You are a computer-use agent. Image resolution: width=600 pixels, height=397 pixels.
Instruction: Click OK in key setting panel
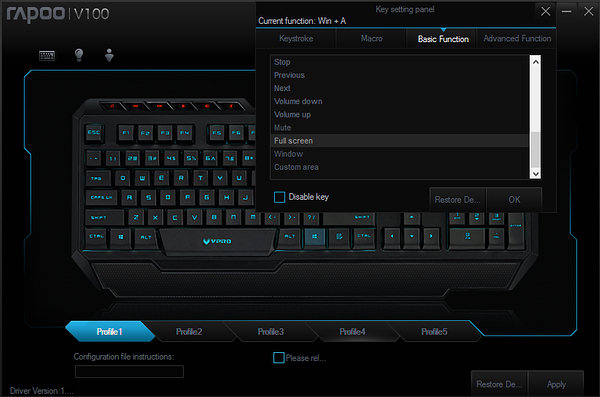514,199
